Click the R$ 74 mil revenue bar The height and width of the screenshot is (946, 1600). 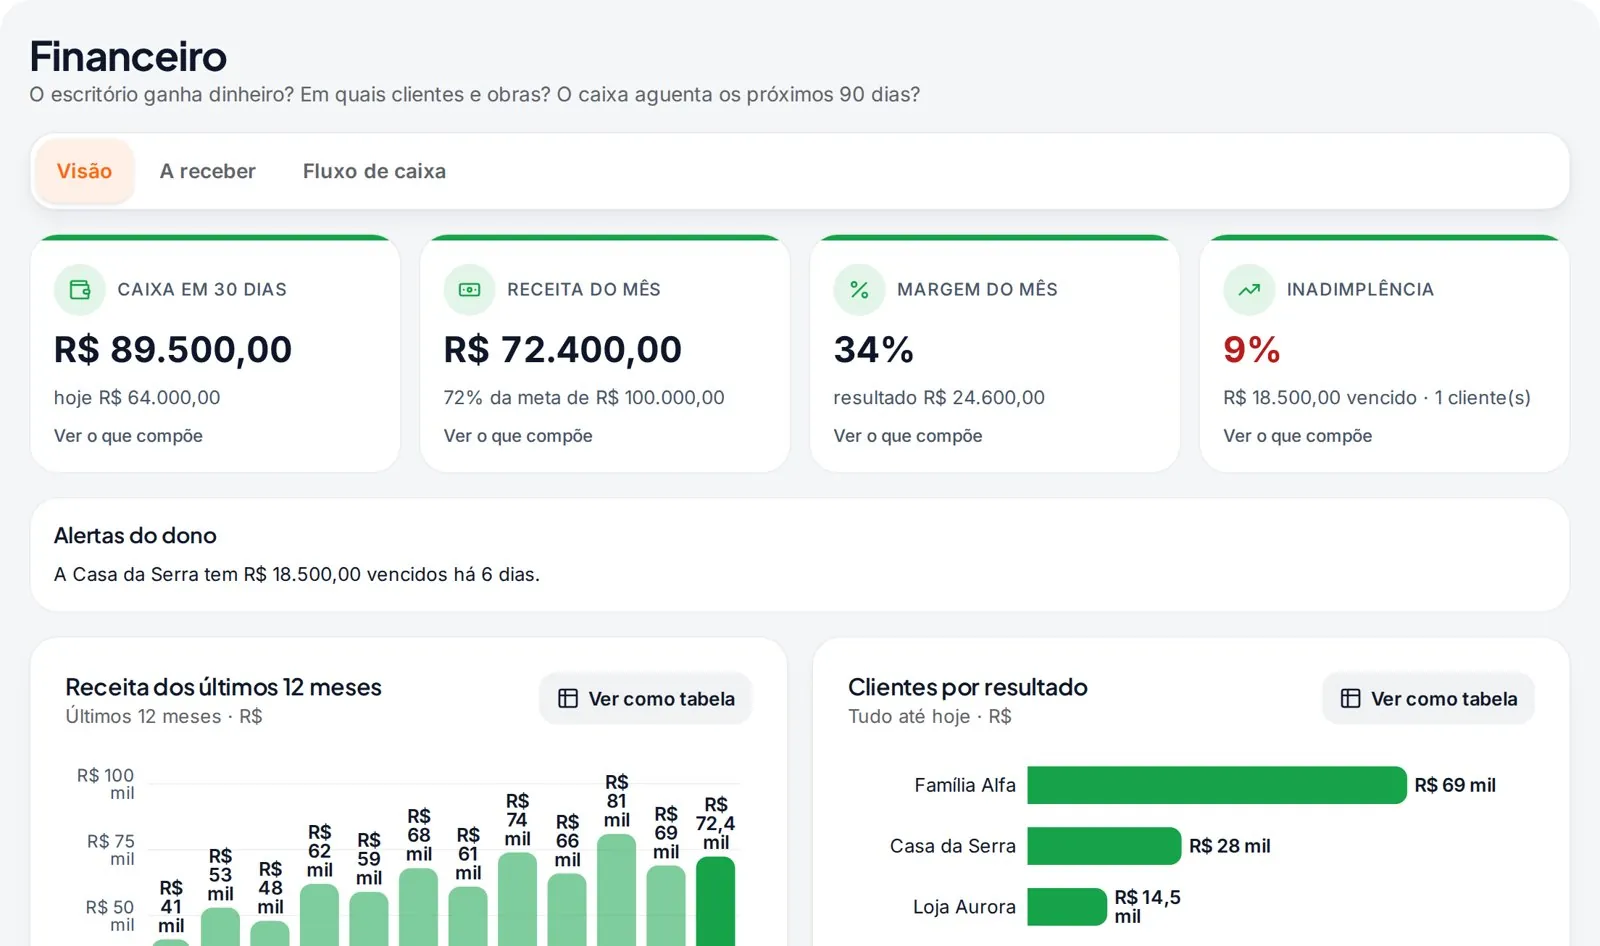tap(517, 899)
